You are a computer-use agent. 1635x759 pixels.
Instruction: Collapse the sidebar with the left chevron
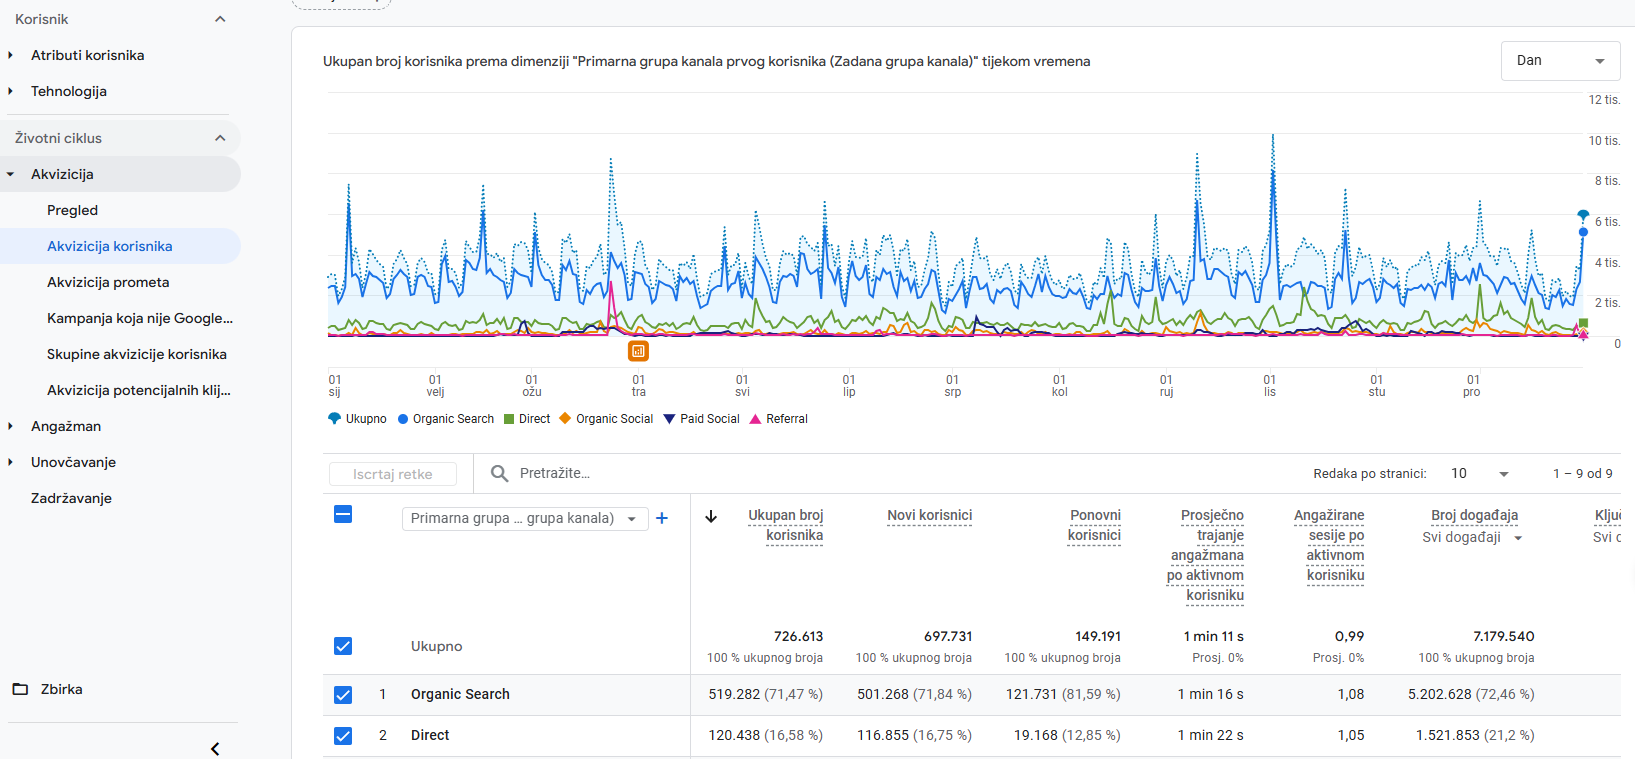pos(215,748)
